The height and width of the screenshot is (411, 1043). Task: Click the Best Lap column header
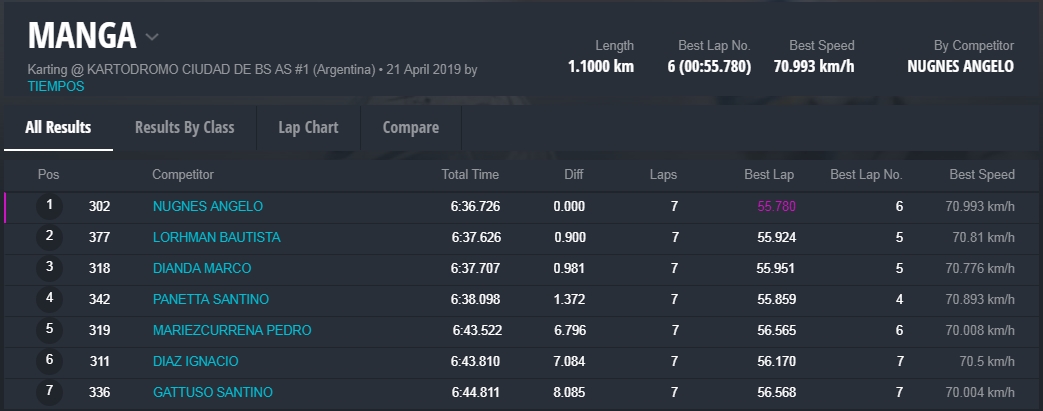point(769,175)
